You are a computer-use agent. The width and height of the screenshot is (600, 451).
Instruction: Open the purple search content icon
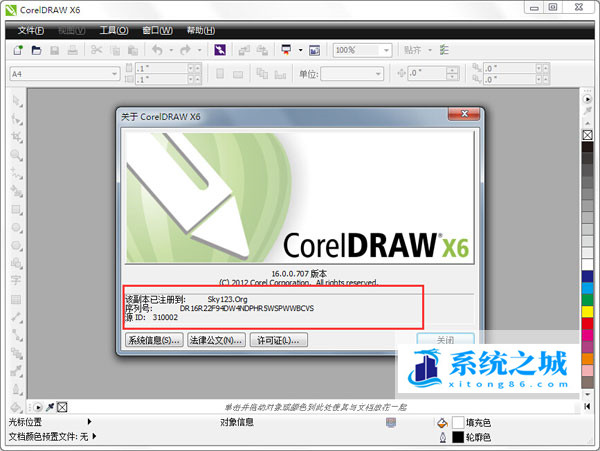point(220,50)
